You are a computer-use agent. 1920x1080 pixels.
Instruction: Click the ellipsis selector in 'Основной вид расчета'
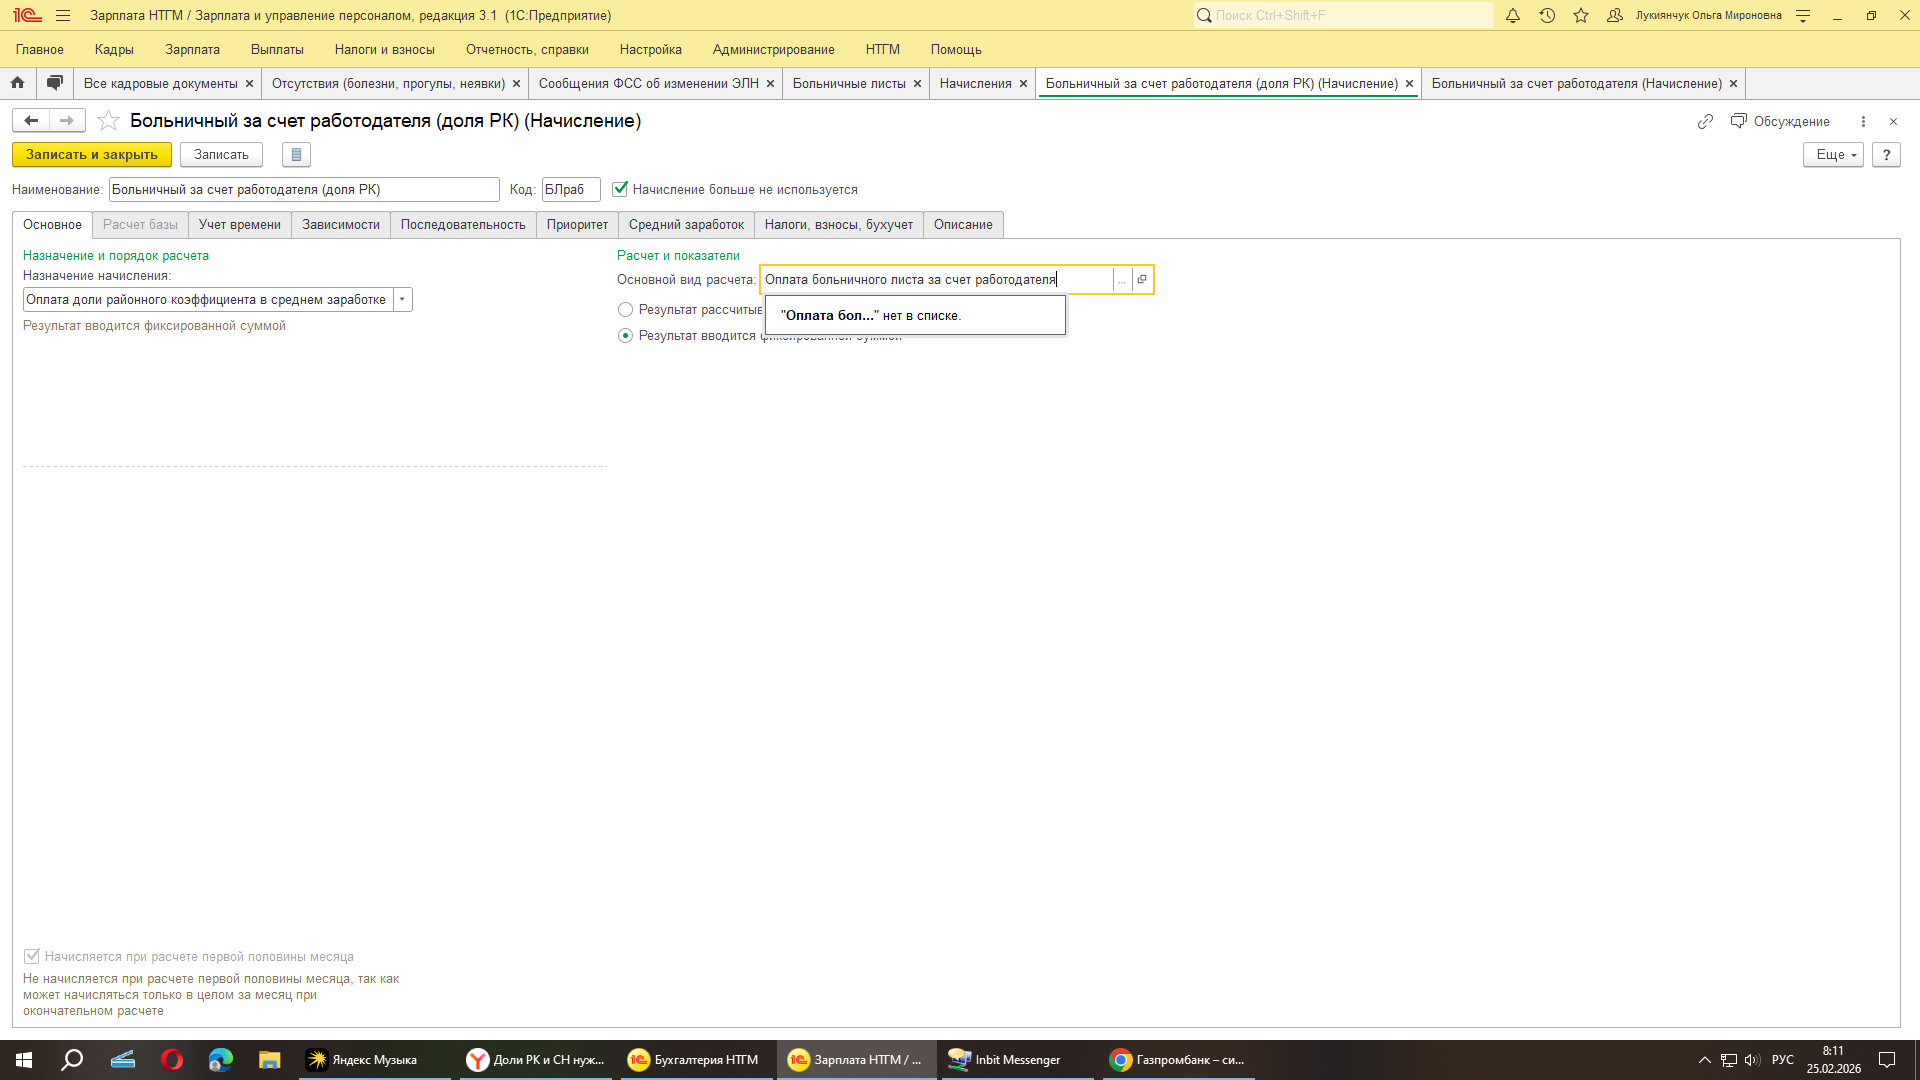coord(1122,280)
